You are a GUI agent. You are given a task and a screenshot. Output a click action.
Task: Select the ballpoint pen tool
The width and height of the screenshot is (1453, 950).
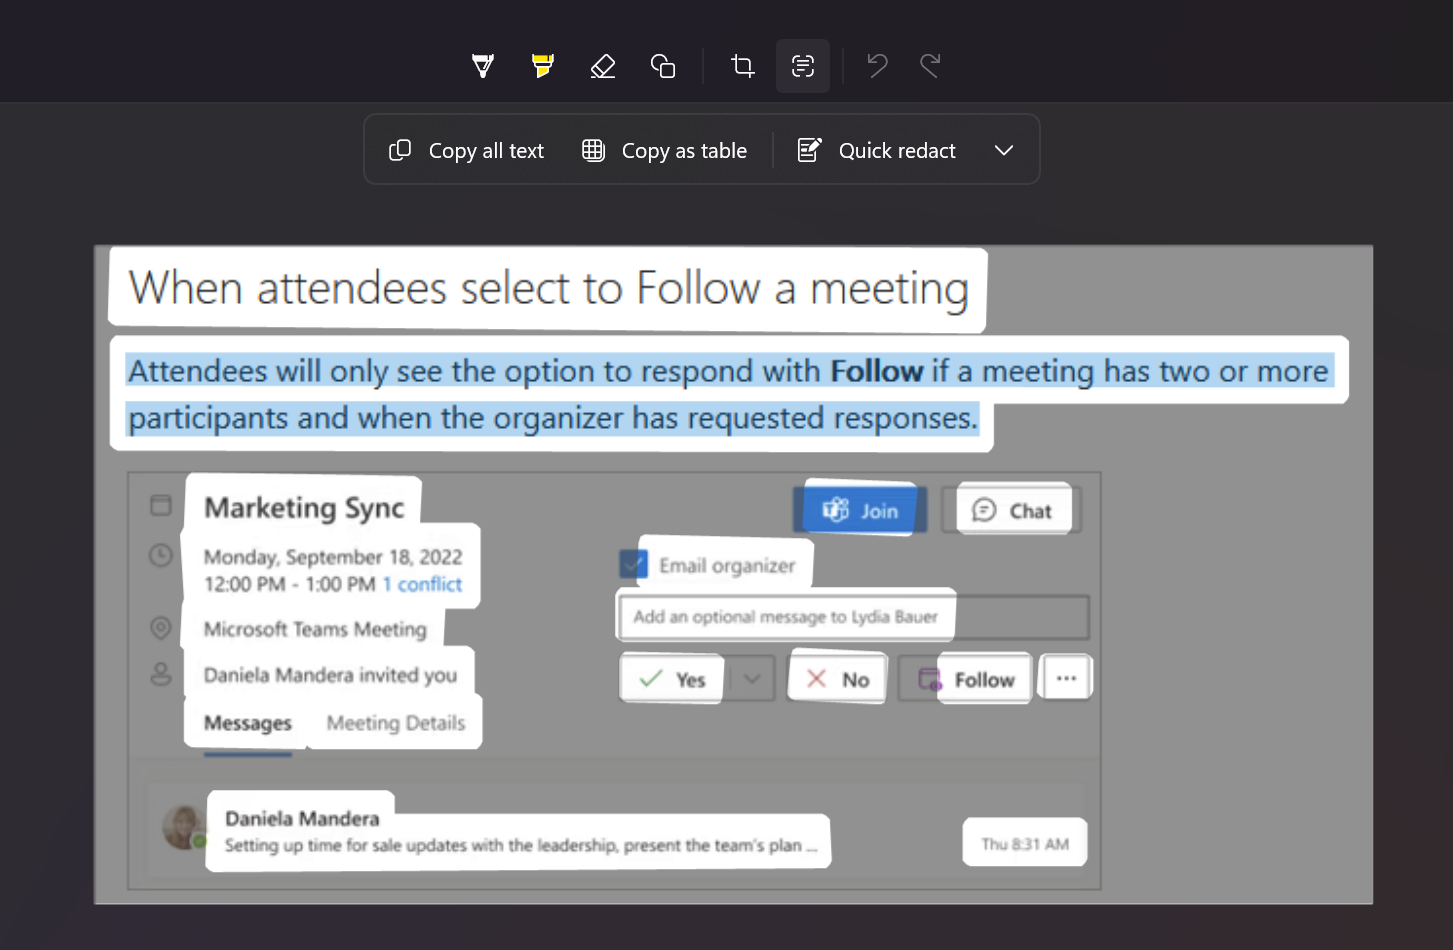pos(482,65)
